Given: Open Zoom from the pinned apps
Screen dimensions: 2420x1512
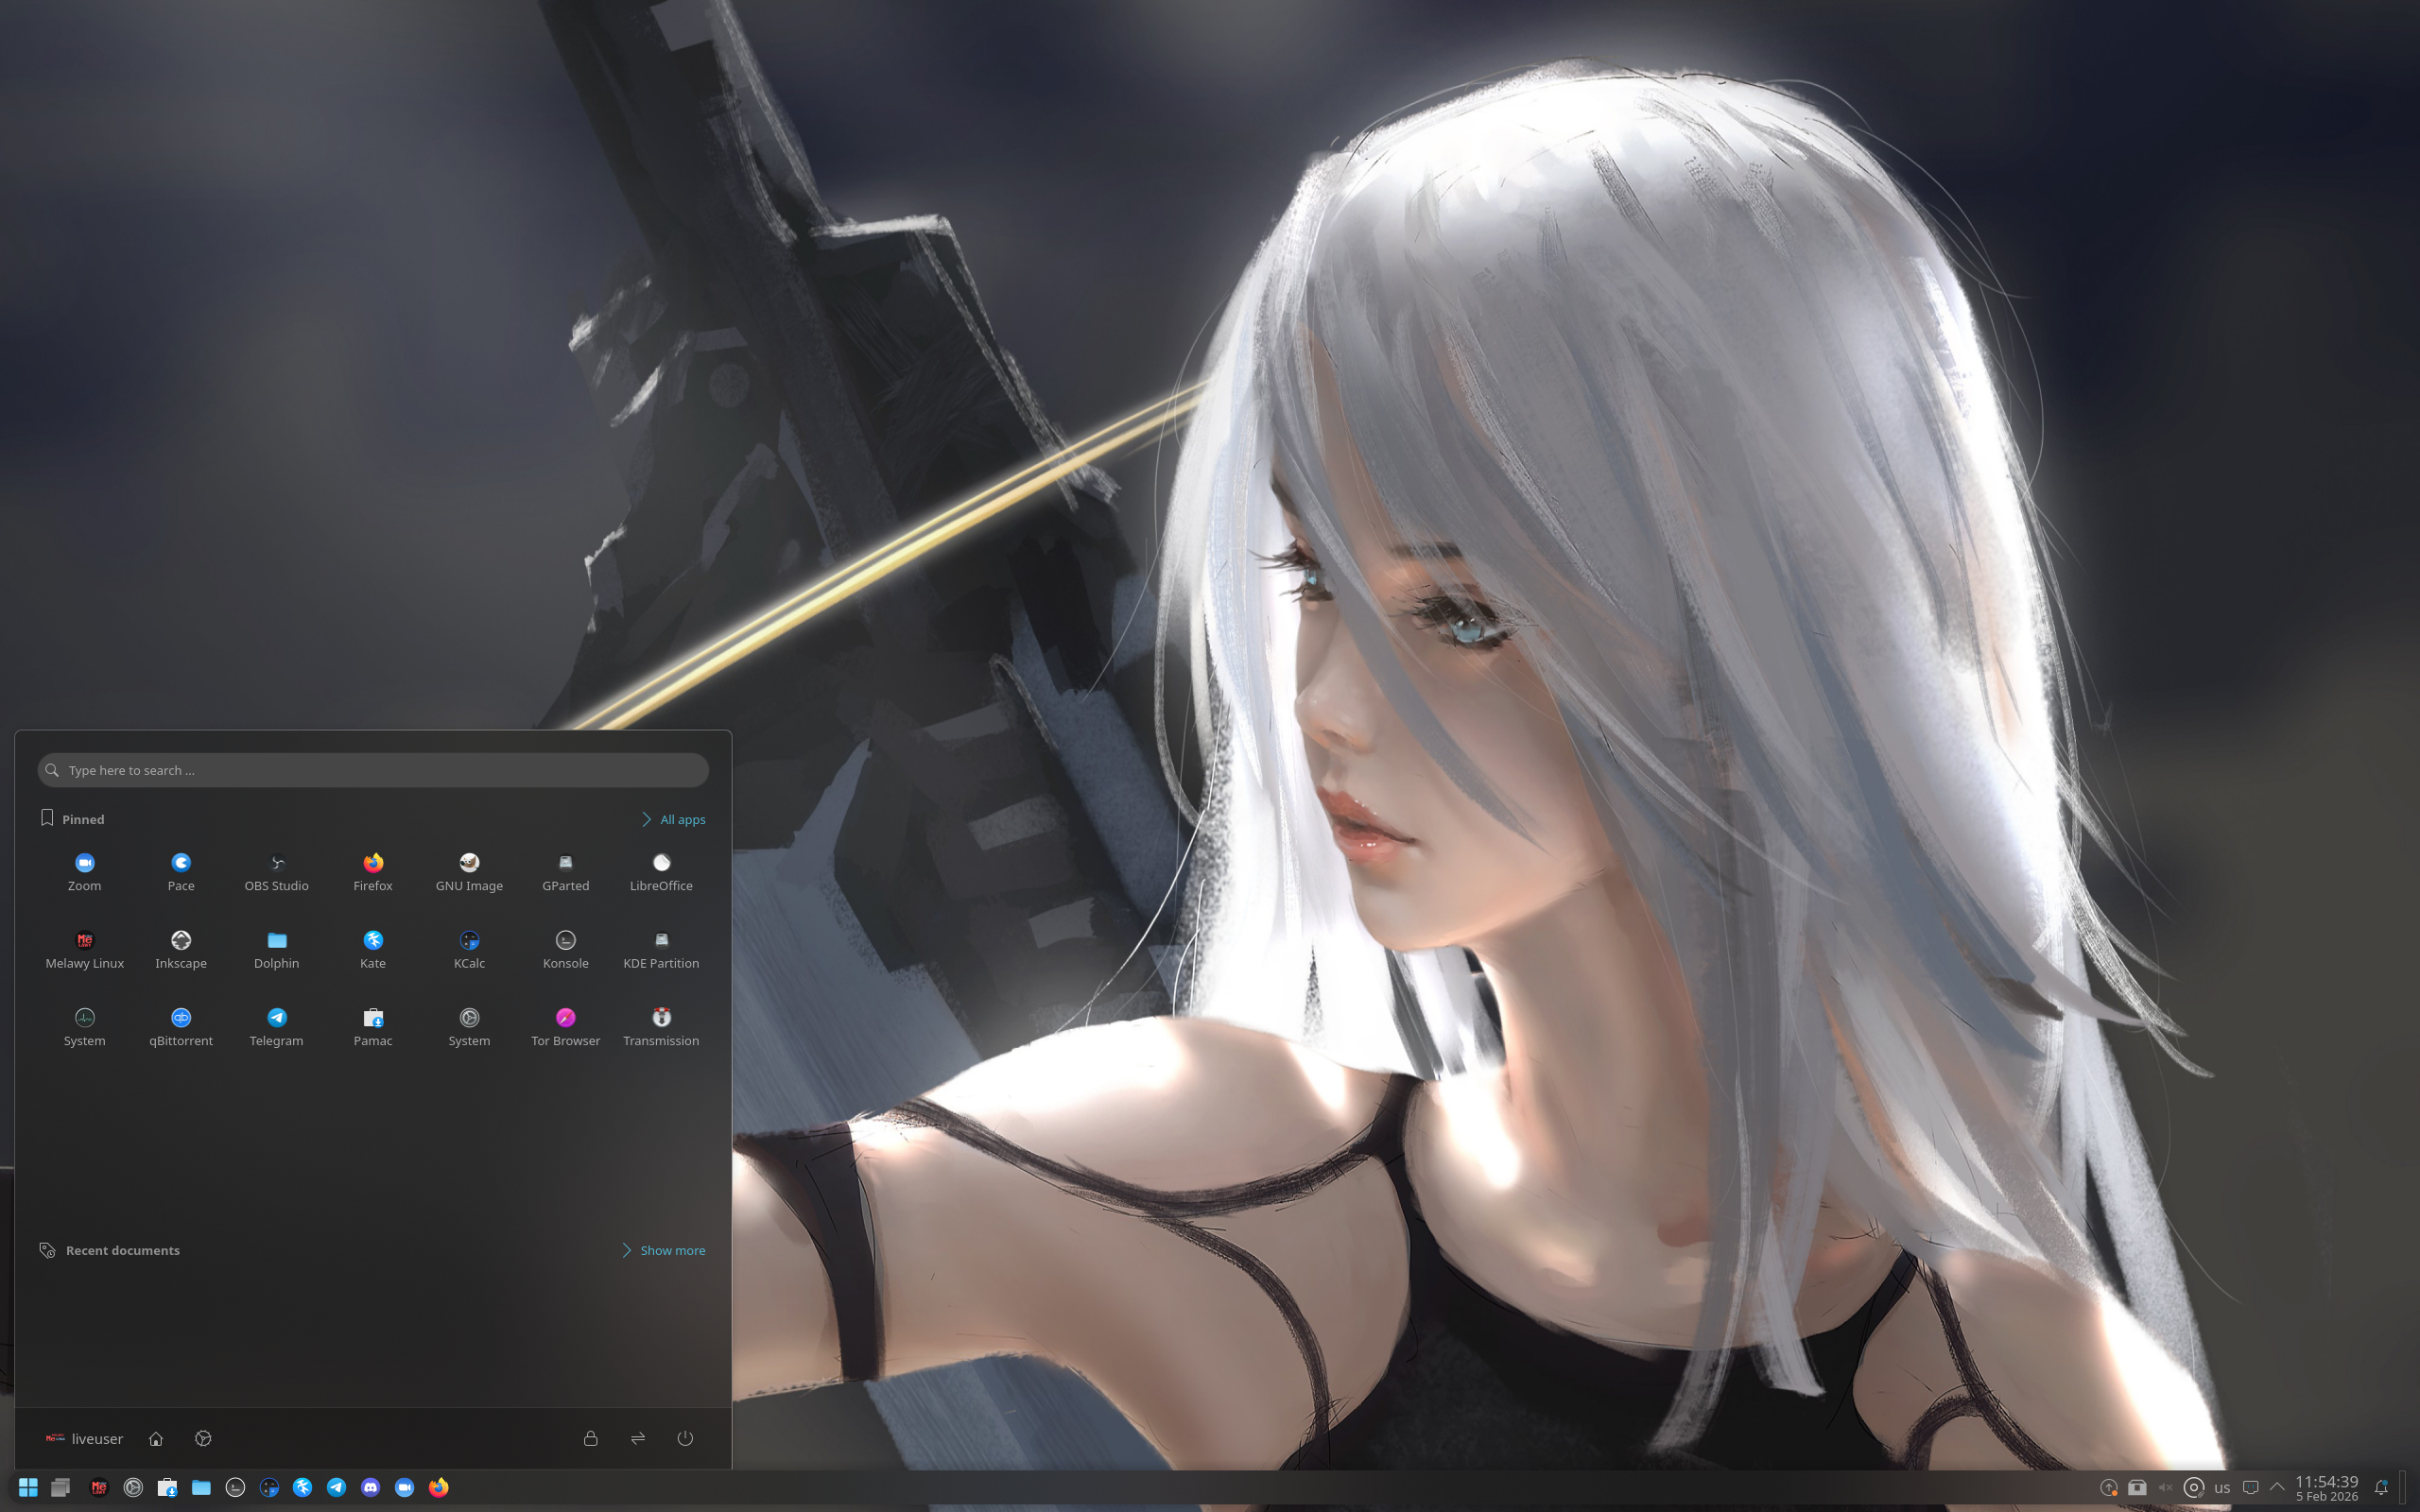Looking at the screenshot, I should (84, 872).
